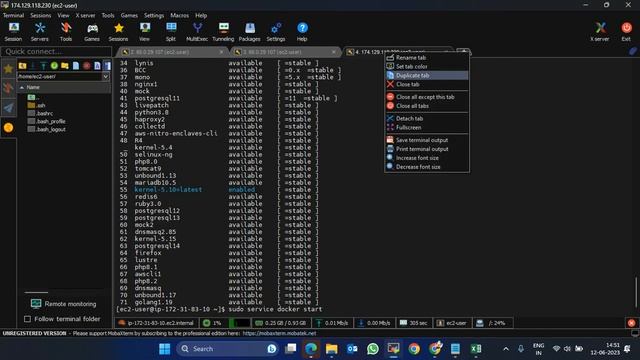Click the taskbar Search box
The width and height of the screenshot is (640, 360).
coord(227,349)
